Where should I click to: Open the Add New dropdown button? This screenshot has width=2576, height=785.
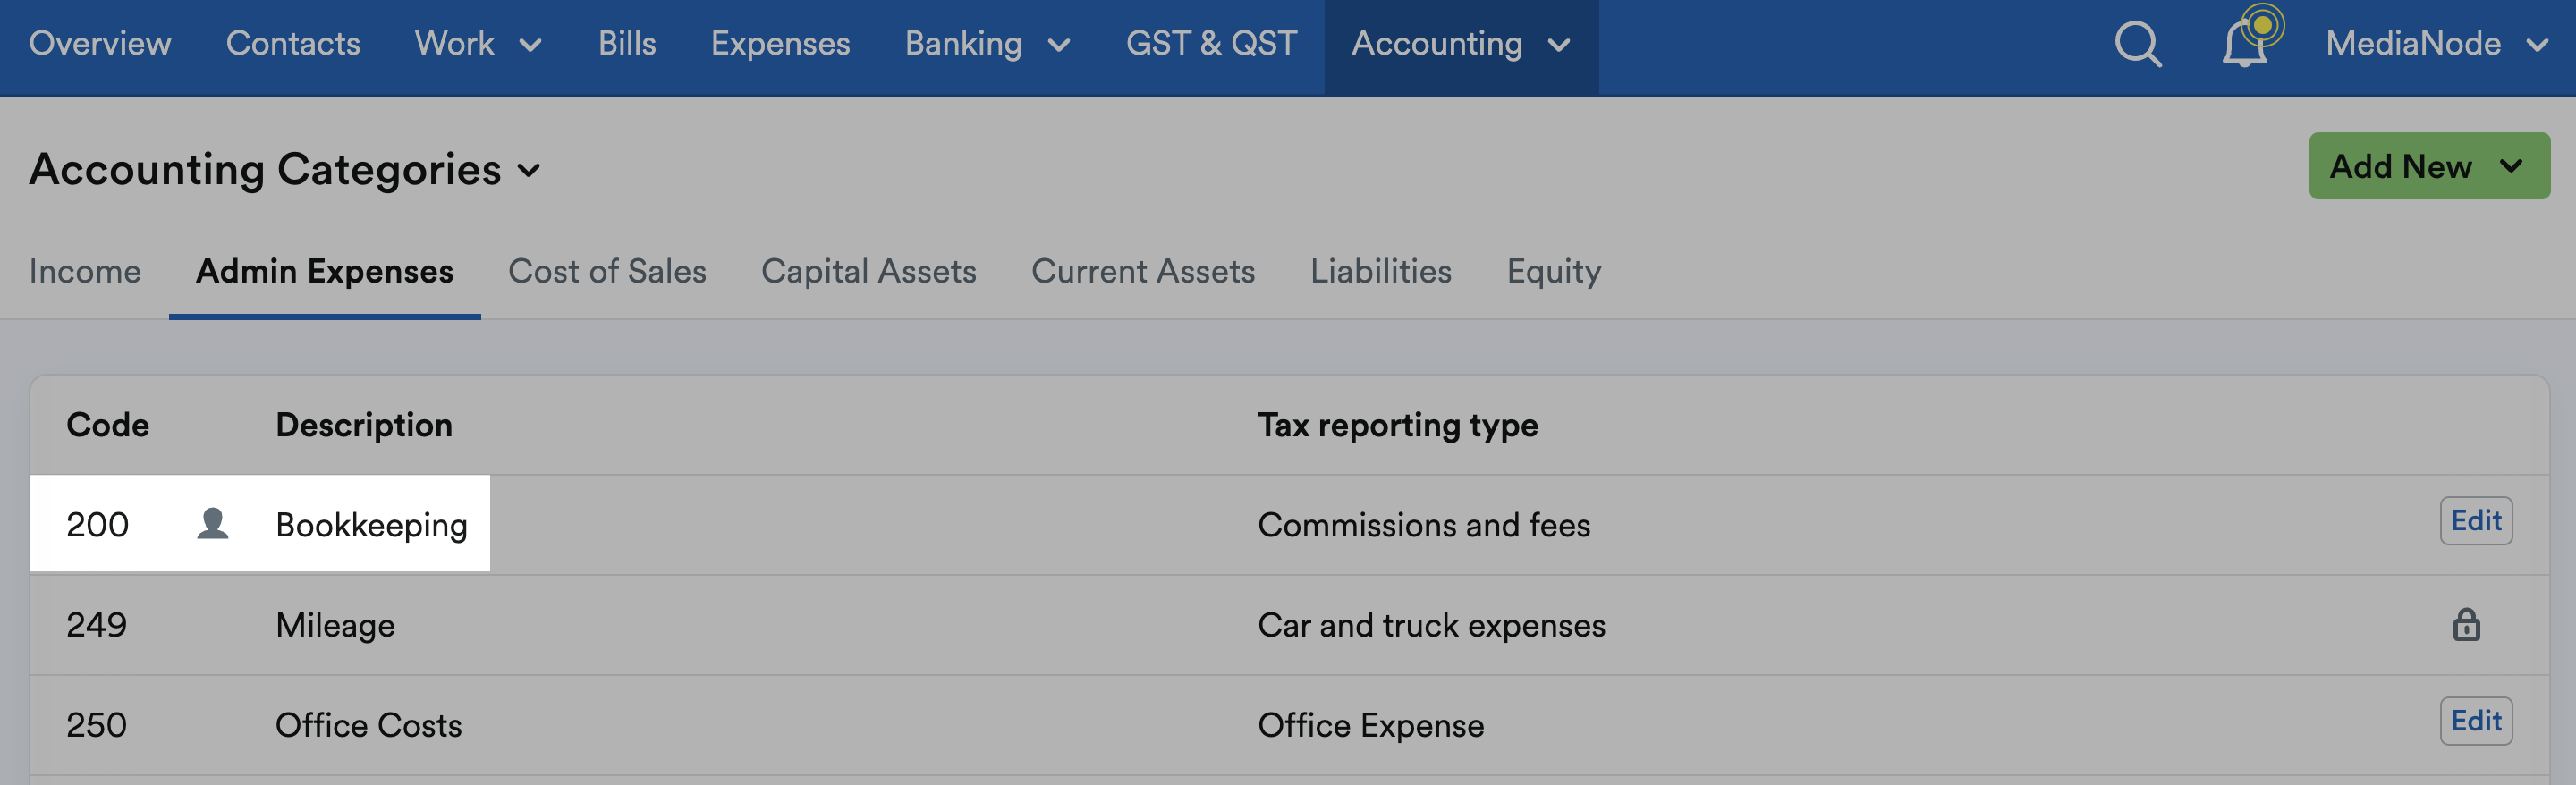(2428, 166)
